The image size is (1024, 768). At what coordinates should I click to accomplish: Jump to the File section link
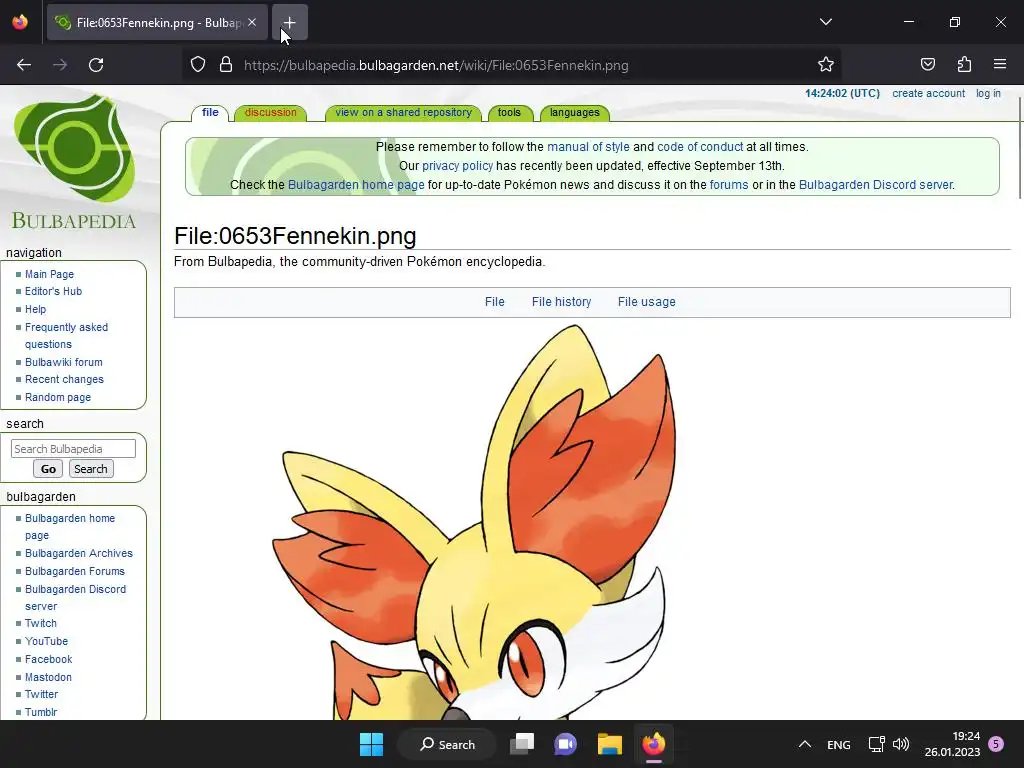pos(494,302)
